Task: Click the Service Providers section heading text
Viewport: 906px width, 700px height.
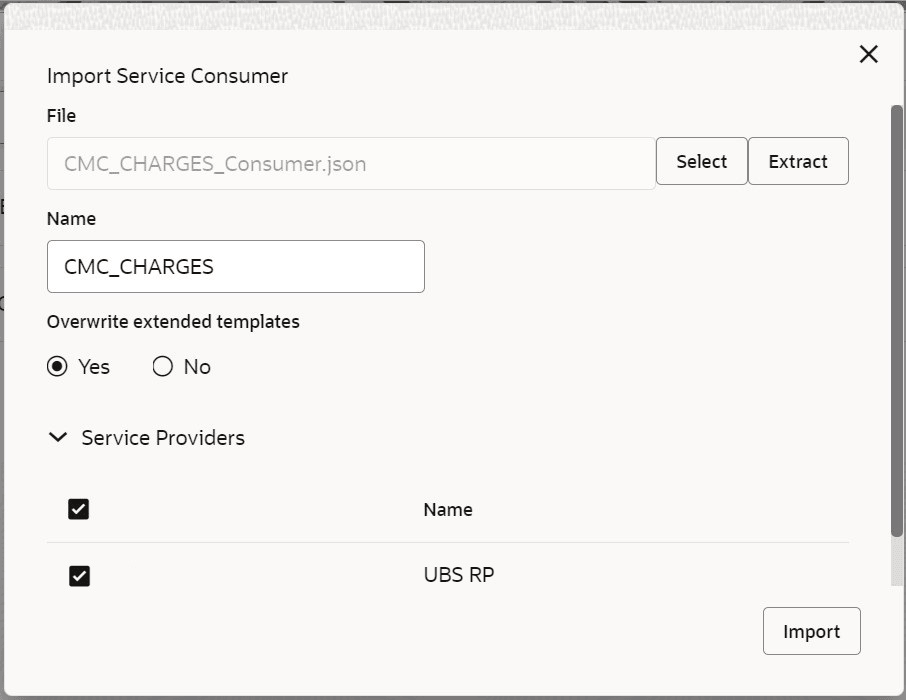Action: [163, 438]
